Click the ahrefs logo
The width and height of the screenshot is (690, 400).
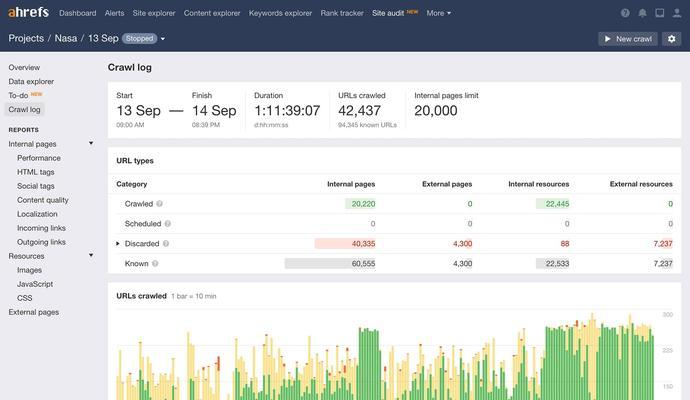tap(27, 13)
